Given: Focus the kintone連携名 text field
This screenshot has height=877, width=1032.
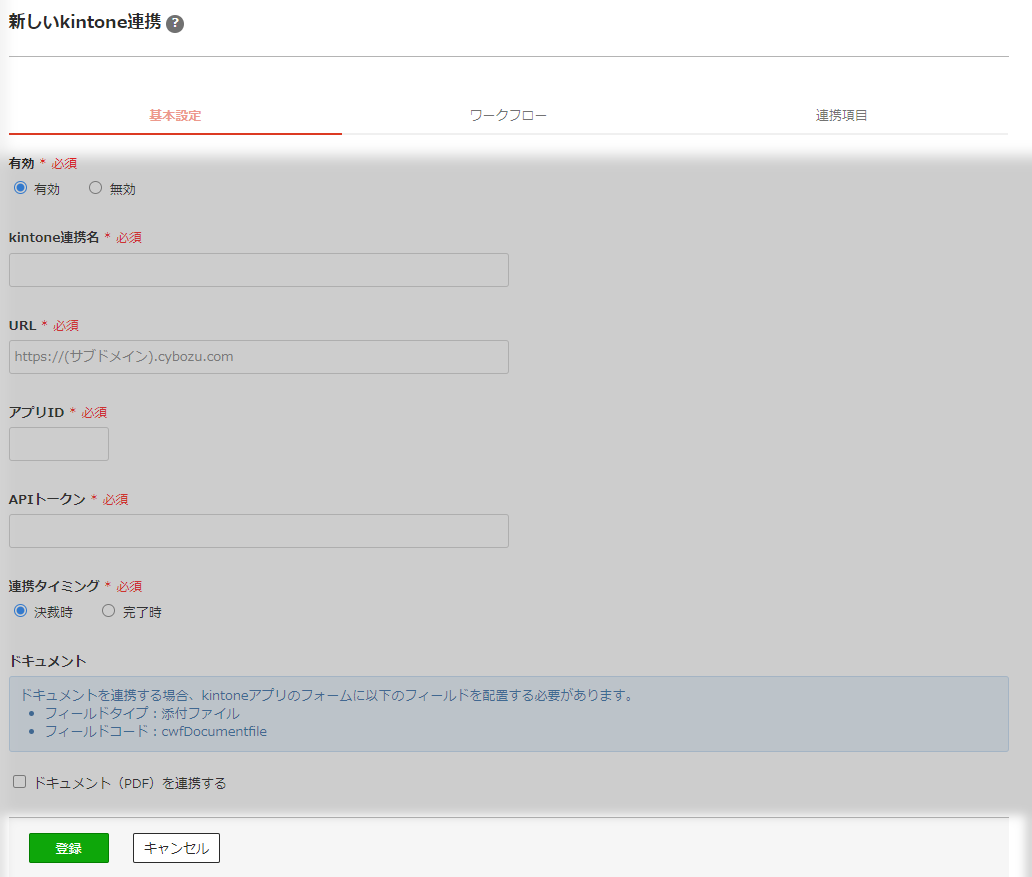Looking at the screenshot, I should click(258, 270).
